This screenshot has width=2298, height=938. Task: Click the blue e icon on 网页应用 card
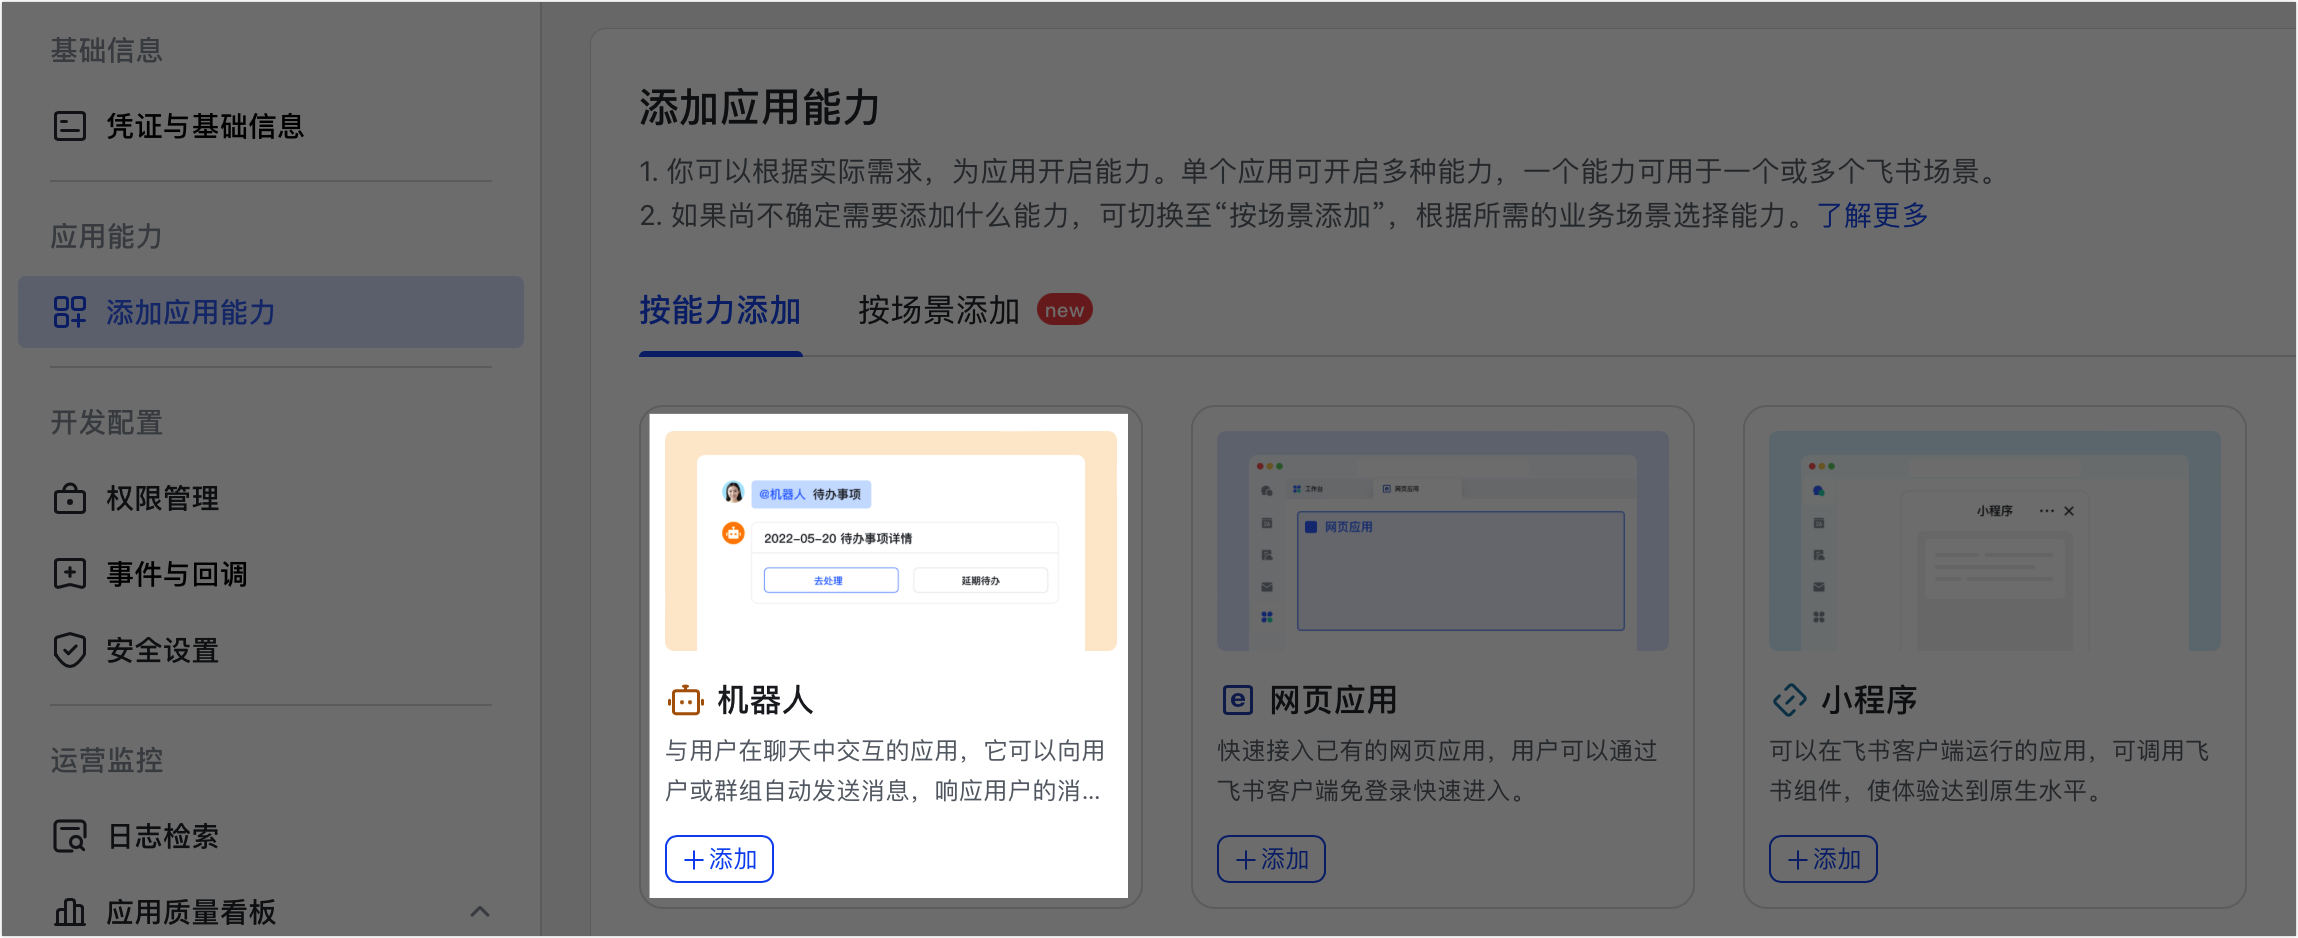1238,700
